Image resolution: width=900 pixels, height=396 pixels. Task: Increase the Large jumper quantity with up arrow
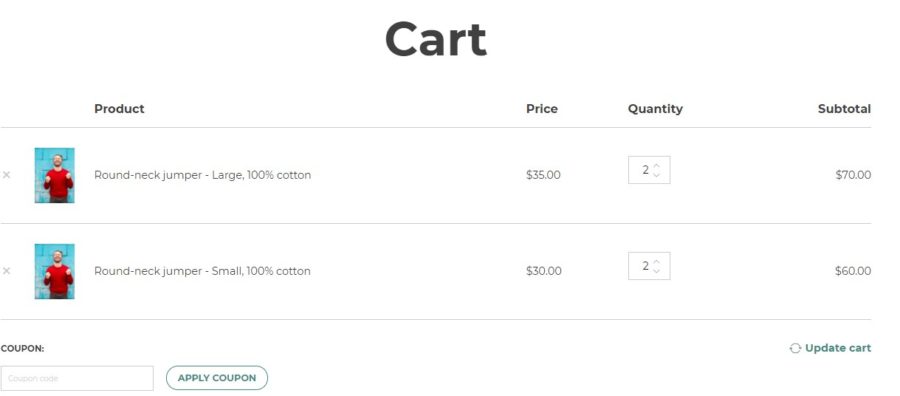[x=657, y=166]
